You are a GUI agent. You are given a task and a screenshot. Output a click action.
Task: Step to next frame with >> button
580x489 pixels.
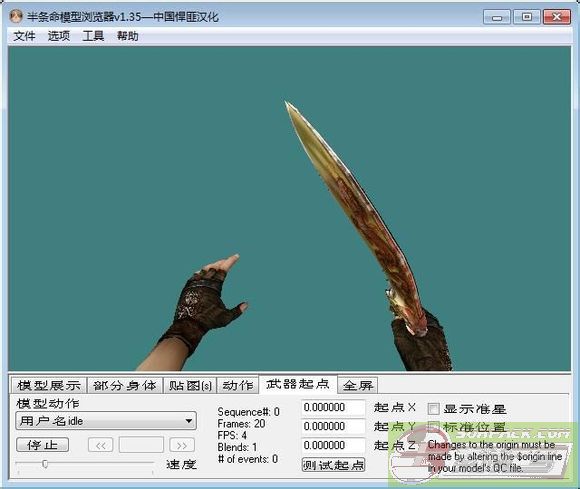click(x=182, y=445)
